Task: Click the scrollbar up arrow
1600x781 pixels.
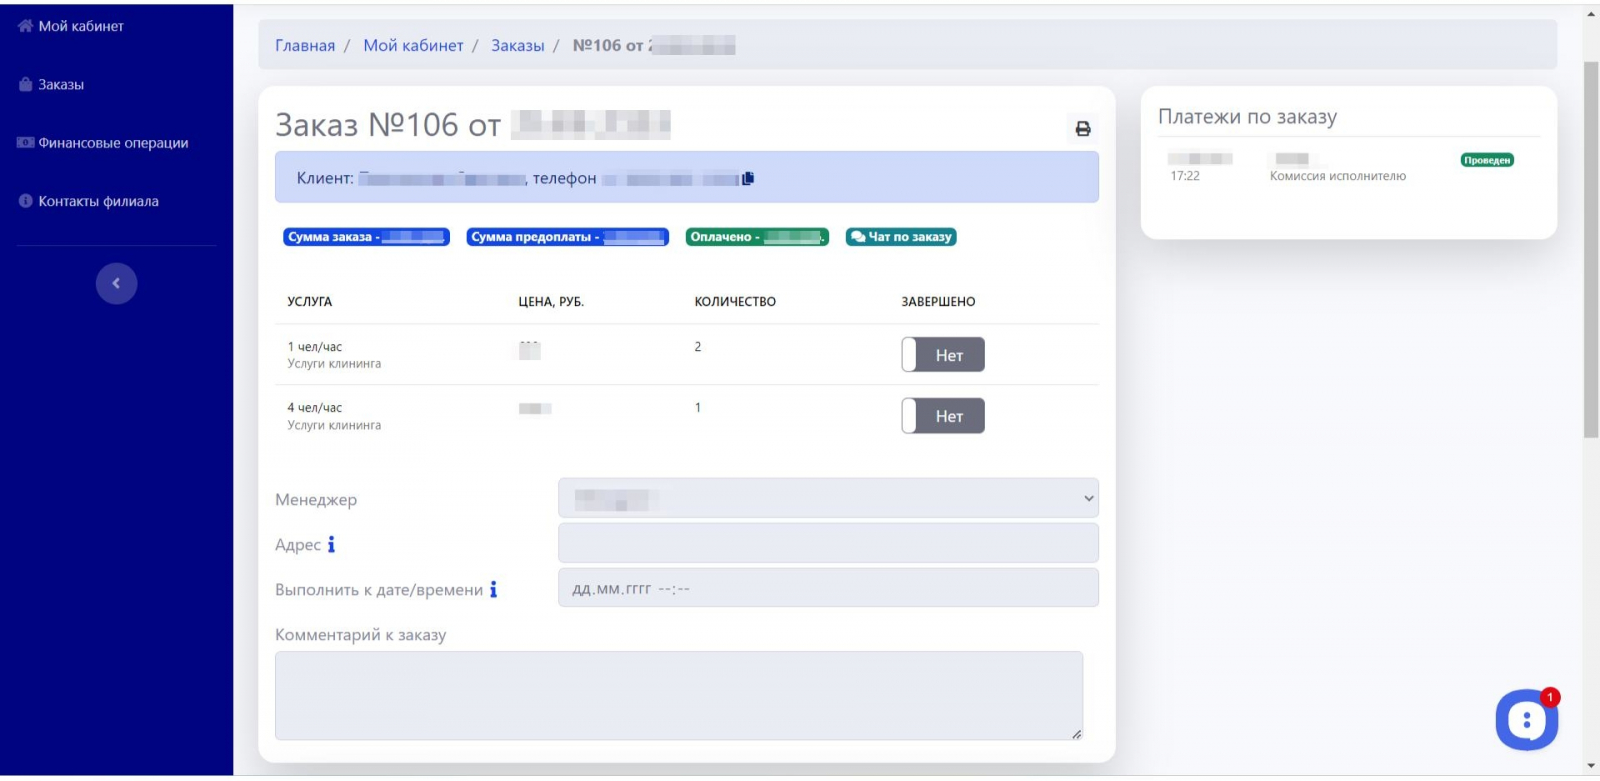Action: [x=1591, y=14]
